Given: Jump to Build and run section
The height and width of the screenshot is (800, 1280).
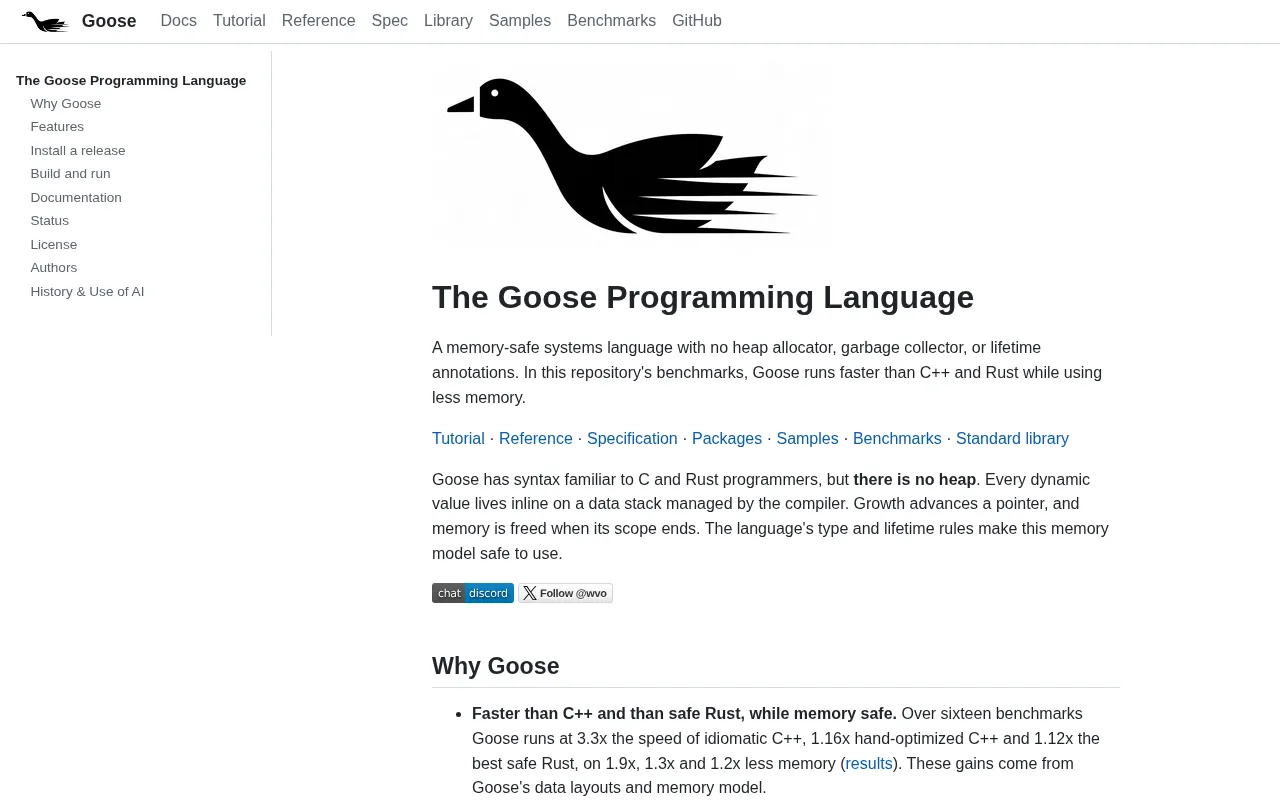Looking at the screenshot, I should coord(71,174).
